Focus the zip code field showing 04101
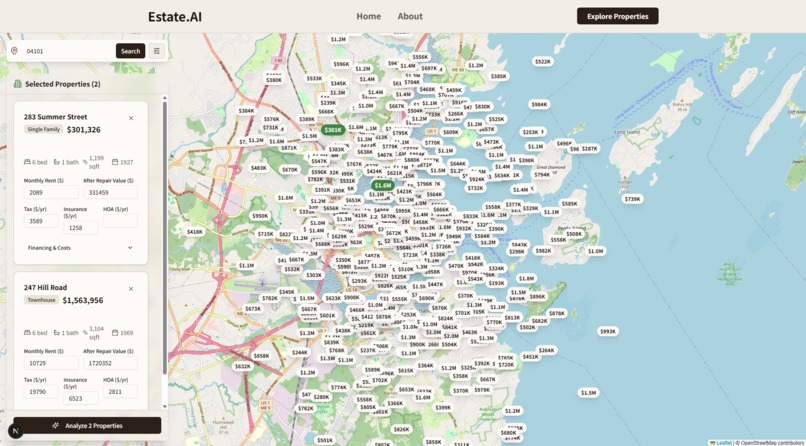Viewport: 806px width, 446px height. (69, 51)
